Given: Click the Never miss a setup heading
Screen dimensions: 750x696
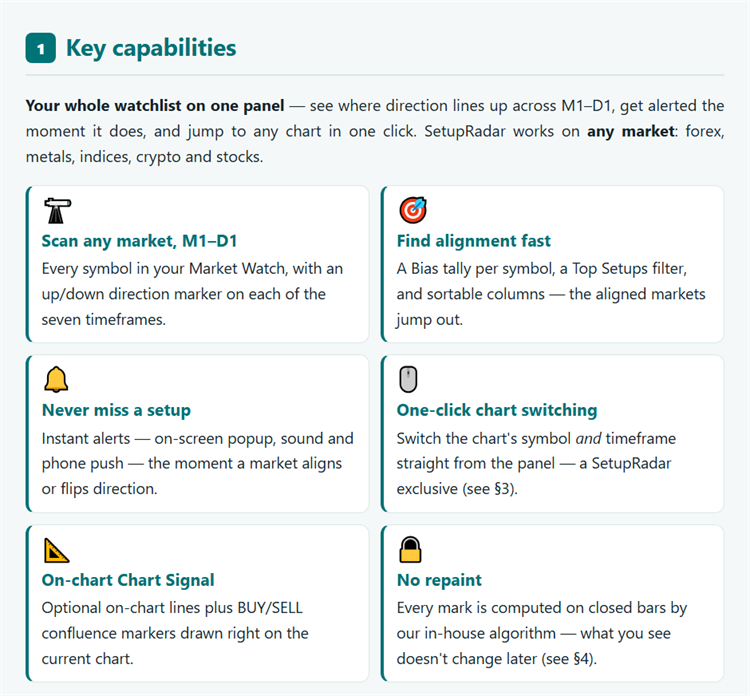Looking at the screenshot, I should [x=116, y=410].
